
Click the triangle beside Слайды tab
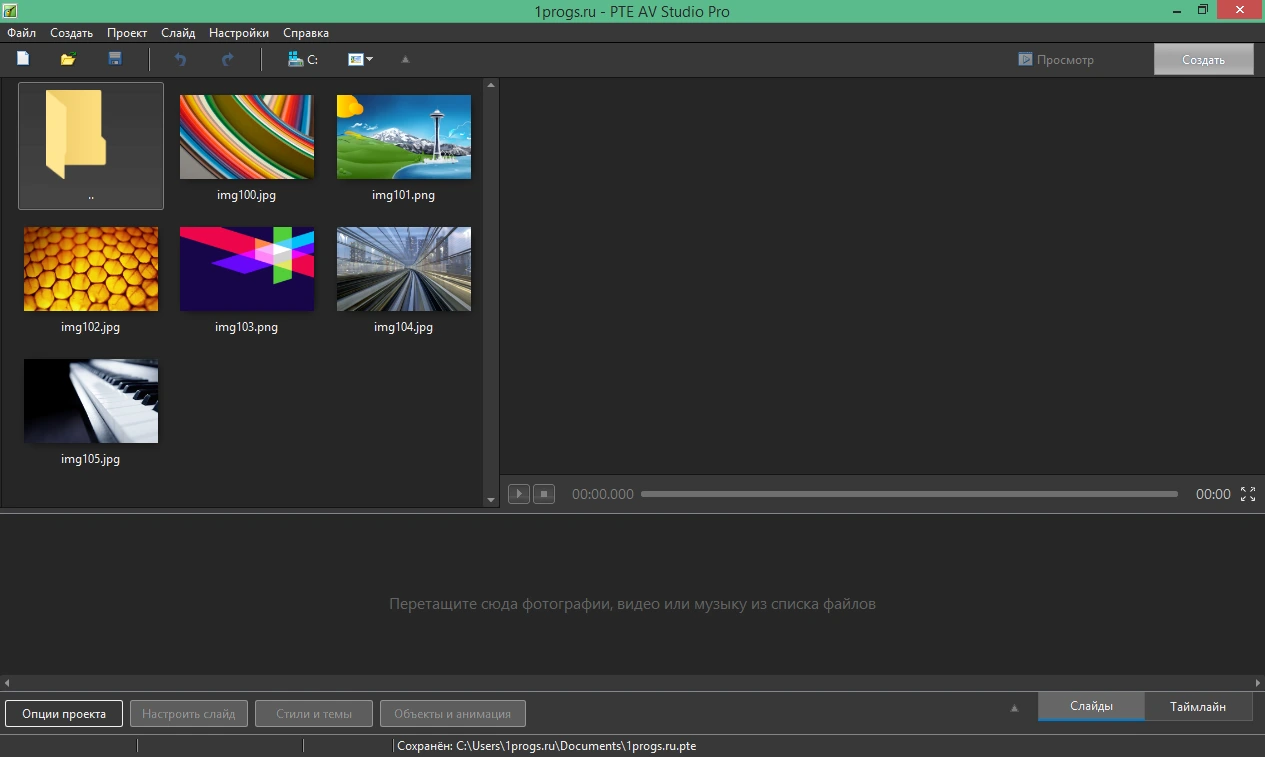(x=1015, y=708)
